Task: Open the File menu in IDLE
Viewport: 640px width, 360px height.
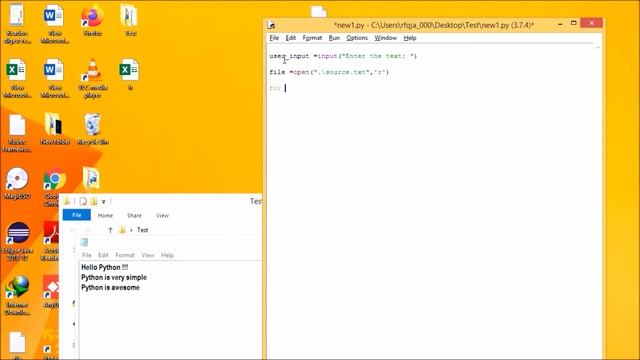Action: click(274, 38)
